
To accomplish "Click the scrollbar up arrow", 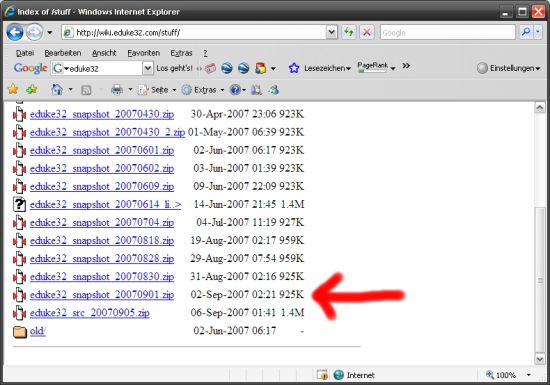I will tap(539, 107).
